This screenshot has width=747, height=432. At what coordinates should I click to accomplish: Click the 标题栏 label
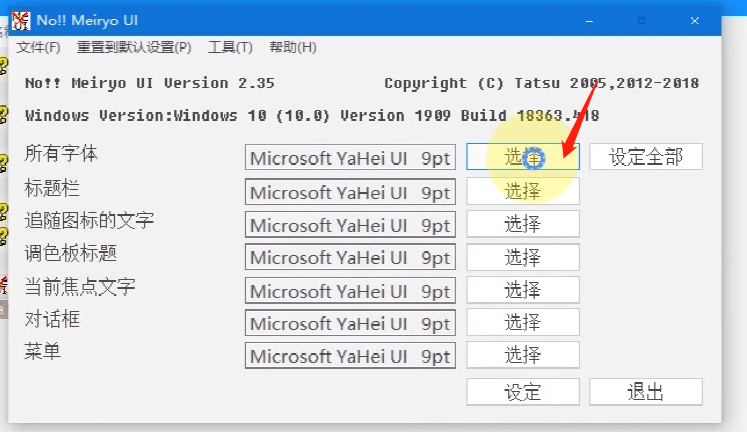(52, 189)
